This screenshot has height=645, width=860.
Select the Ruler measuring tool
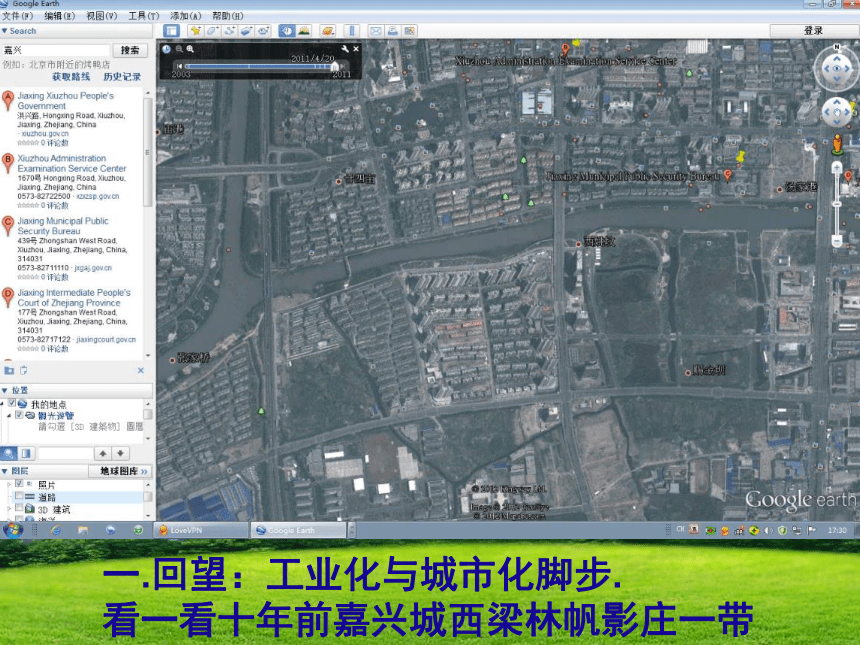pyautogui.click(x=352, y=31)
